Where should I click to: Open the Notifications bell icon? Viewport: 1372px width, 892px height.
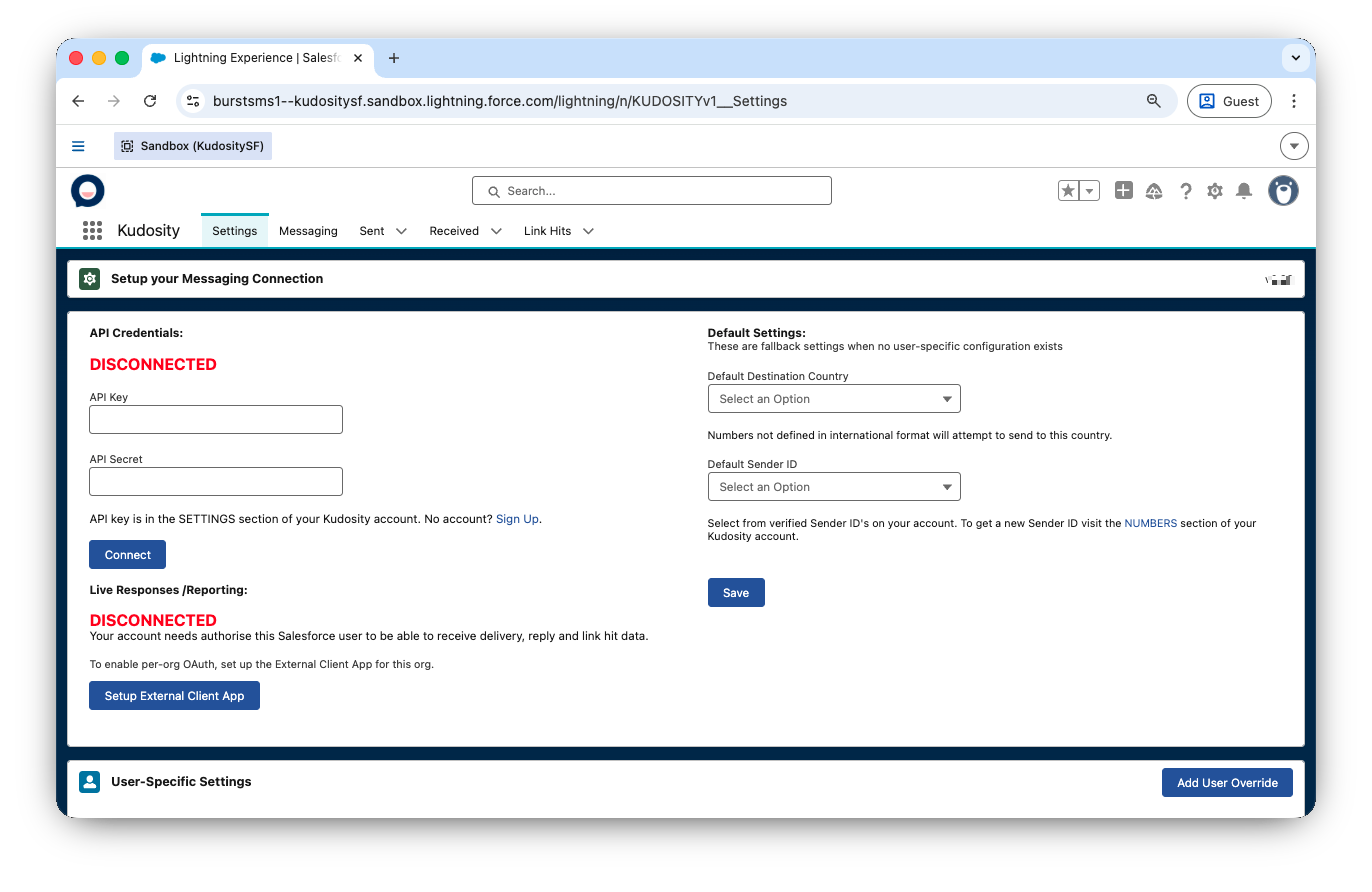click(x=1244, y=191)
